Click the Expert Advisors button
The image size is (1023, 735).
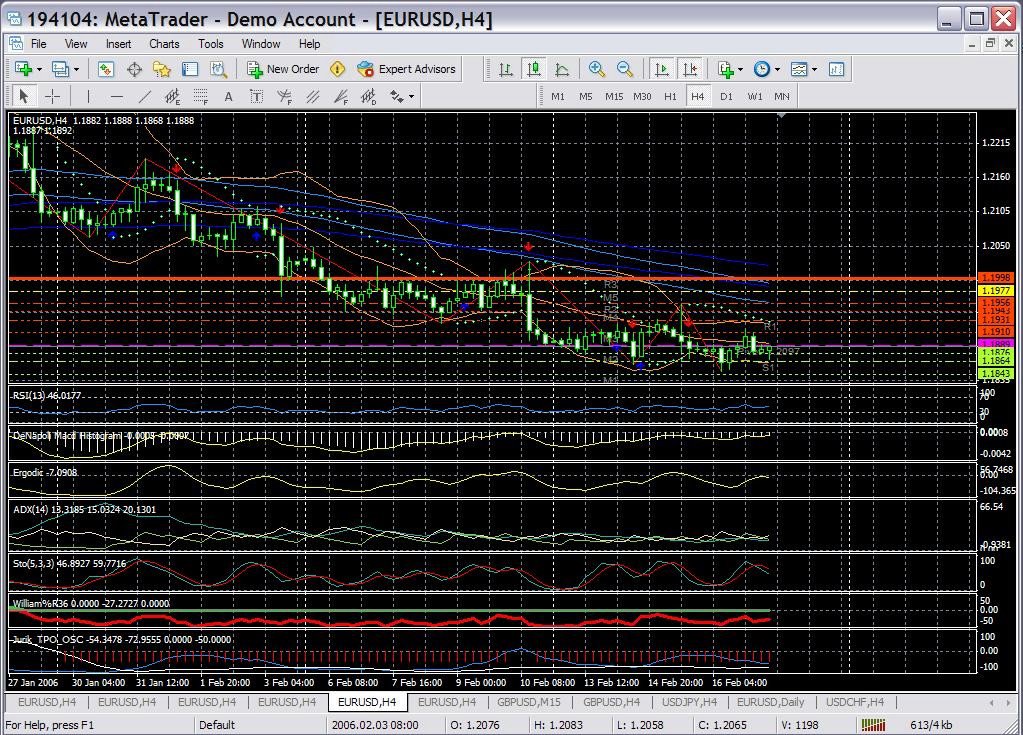pos(406,69)
